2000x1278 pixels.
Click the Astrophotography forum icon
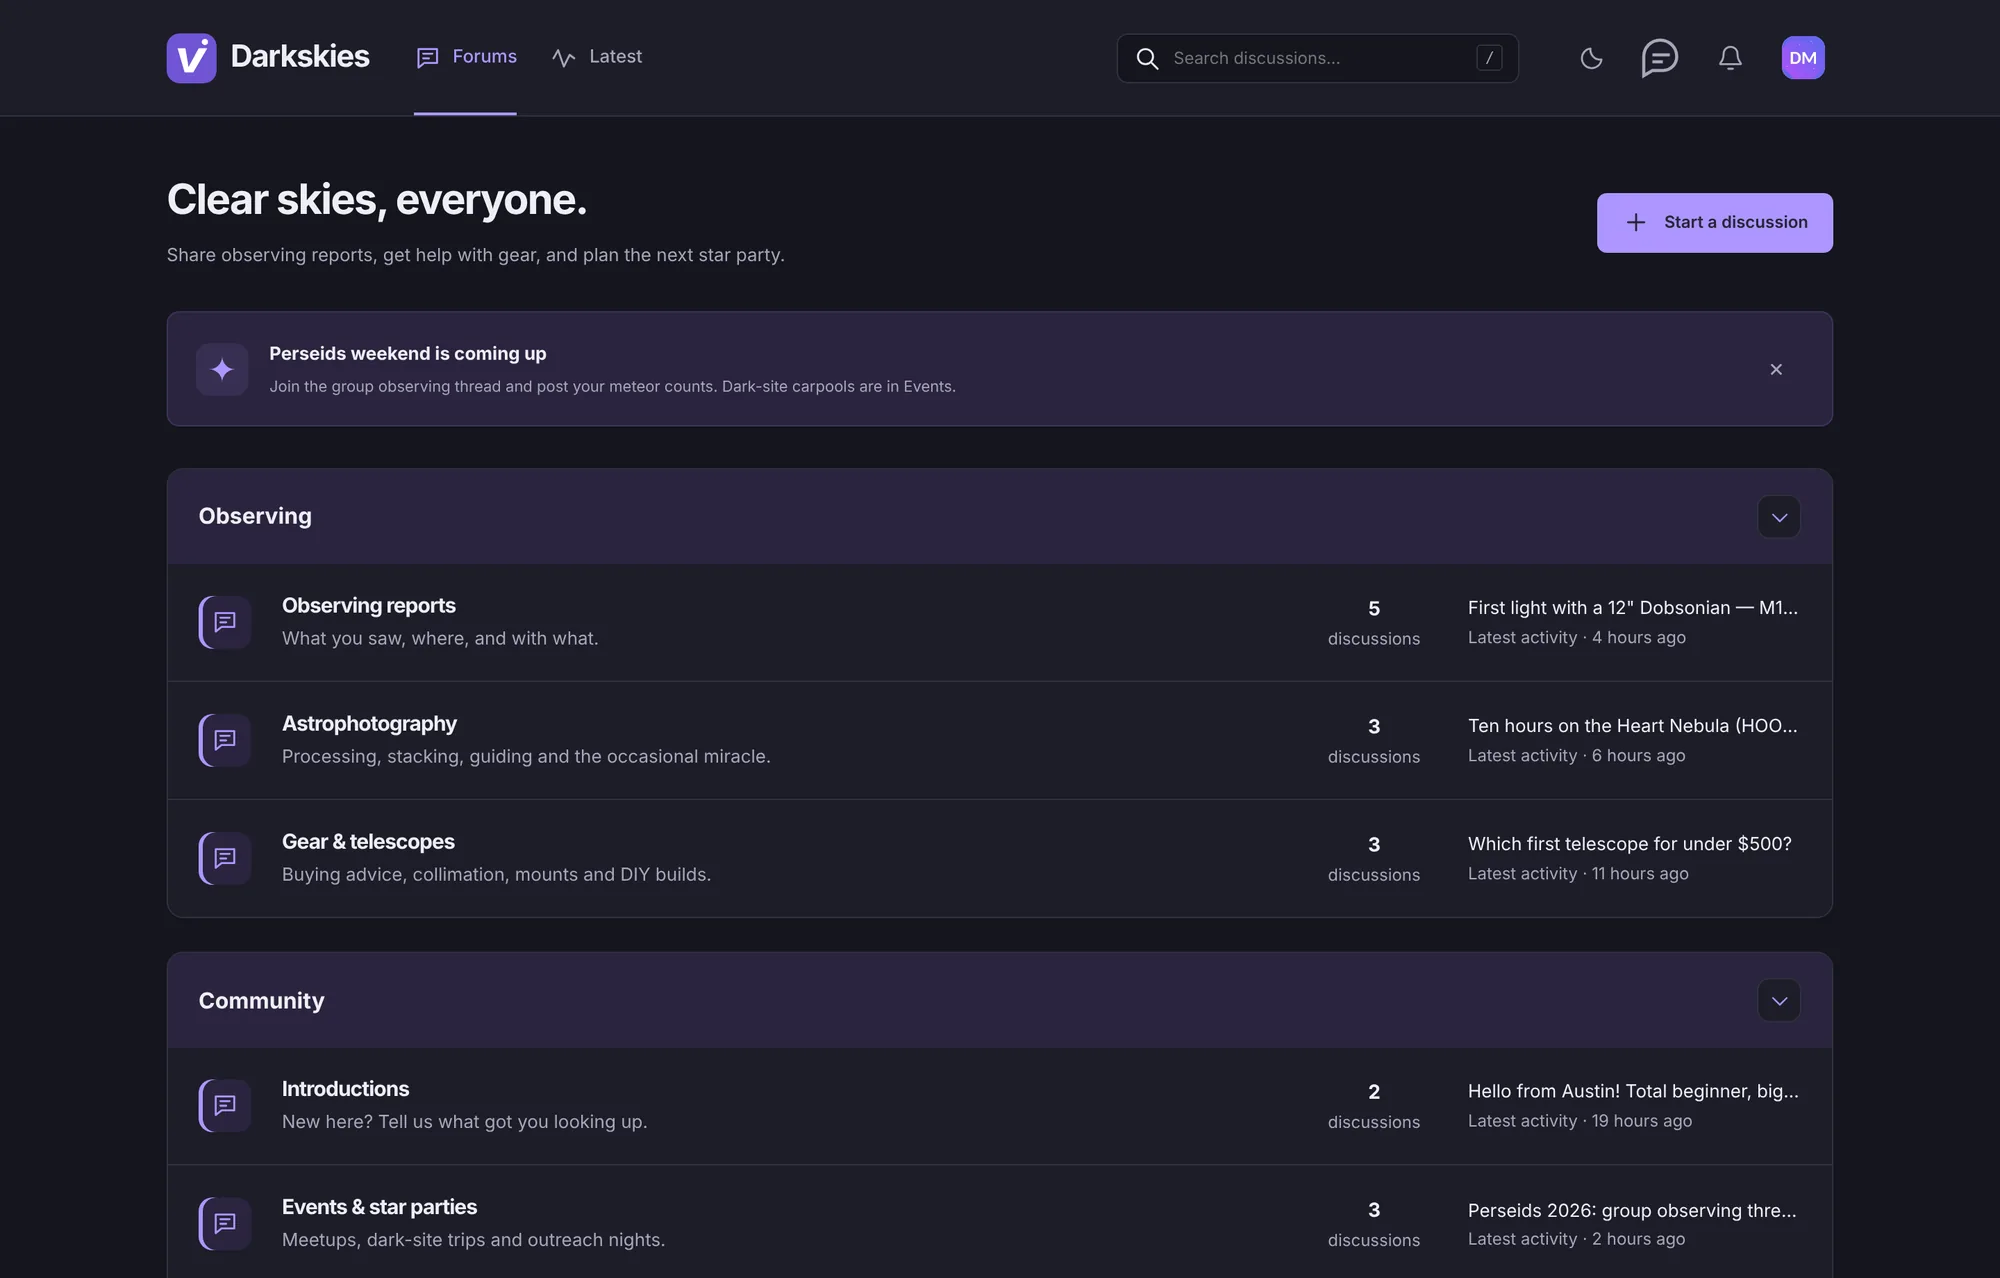(225, 740)
